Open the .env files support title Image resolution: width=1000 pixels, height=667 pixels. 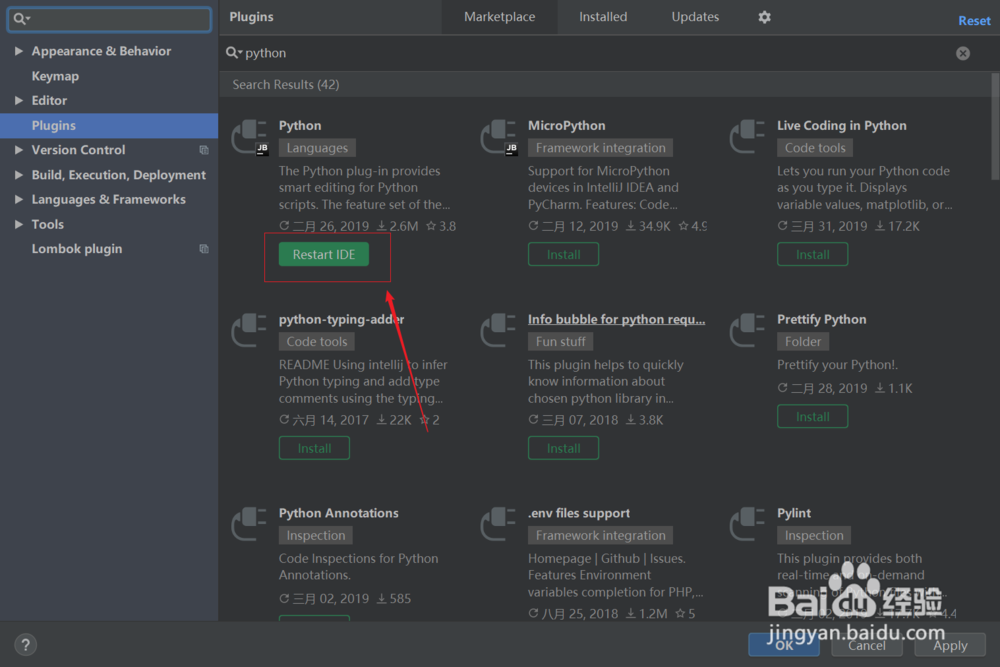[x=578, y=513]
